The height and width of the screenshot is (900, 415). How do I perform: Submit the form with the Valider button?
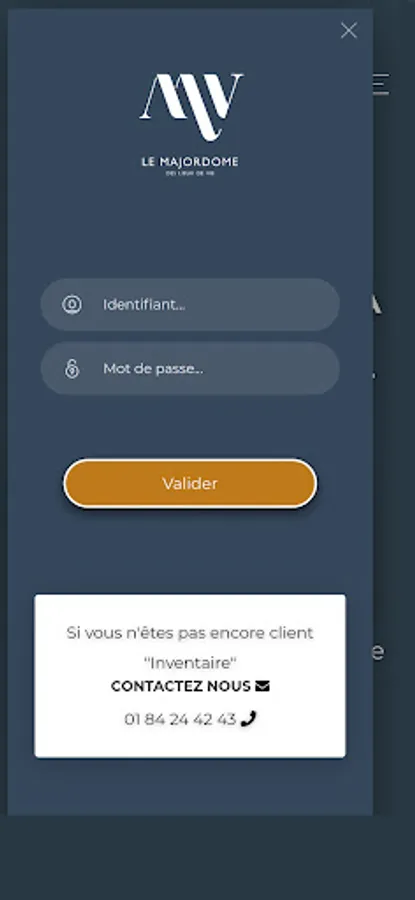(x=190, y=483)
